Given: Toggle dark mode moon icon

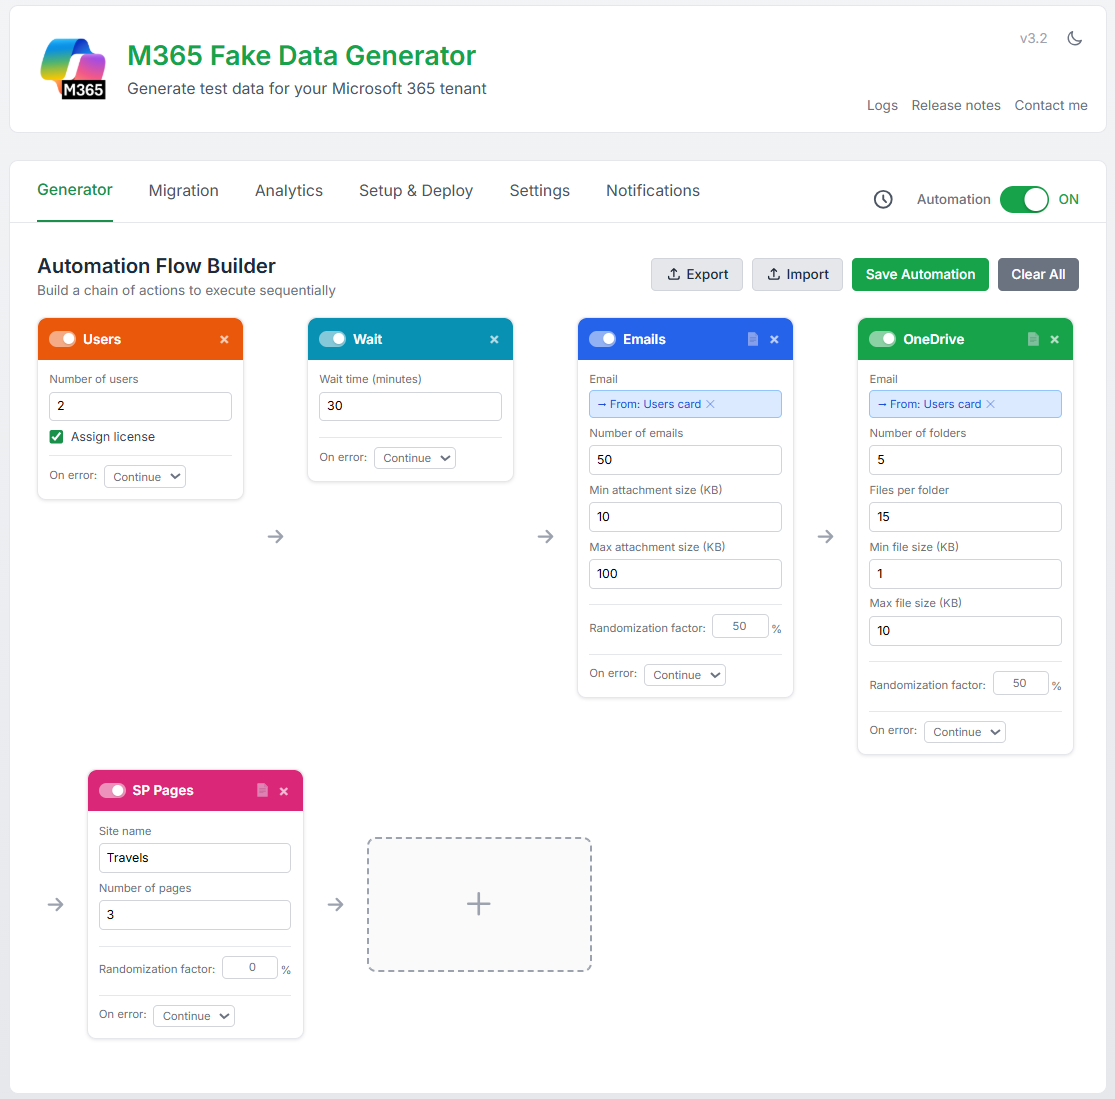Looking at the screenshot, I should 1075,39.
